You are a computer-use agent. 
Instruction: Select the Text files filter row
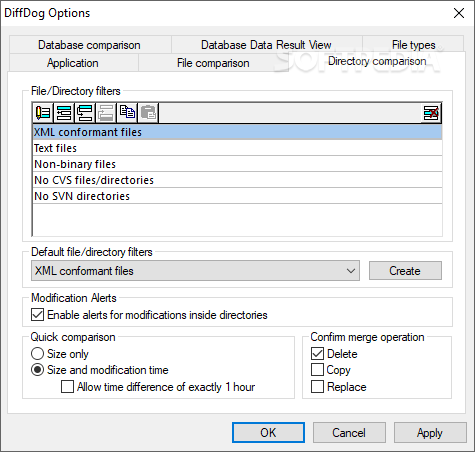[237, 148]
